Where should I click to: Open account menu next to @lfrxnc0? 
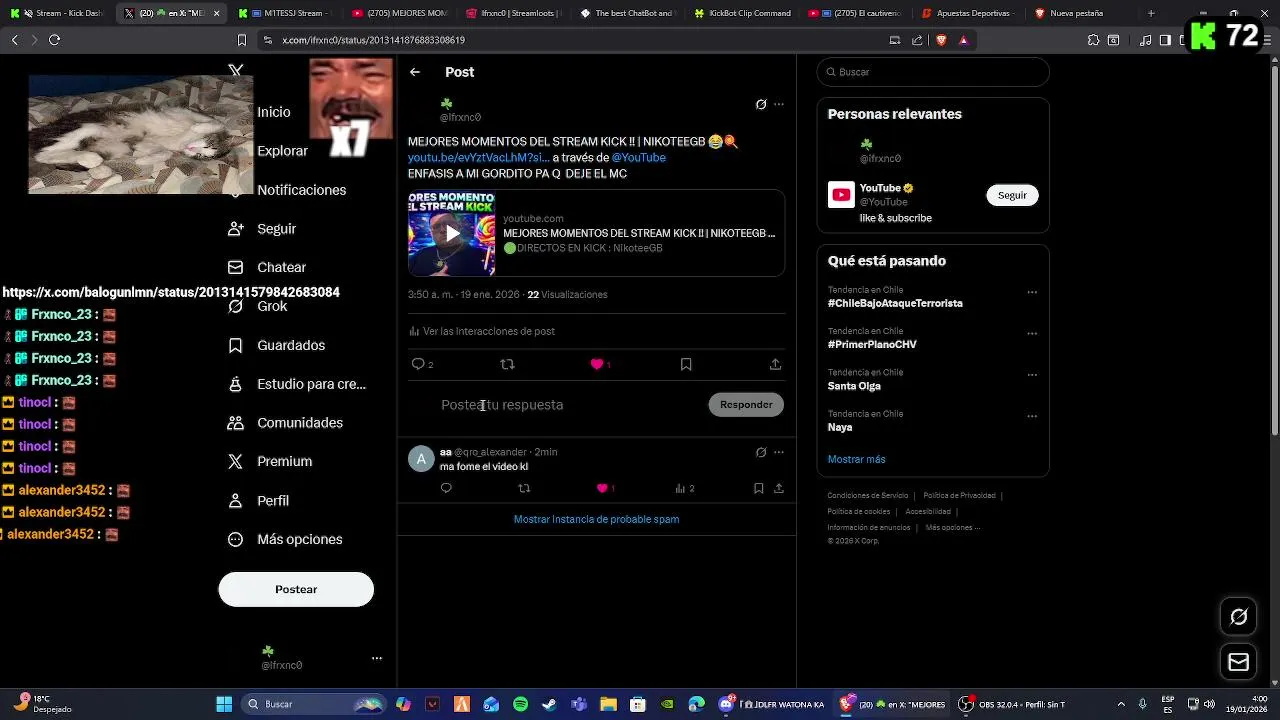click(x=377, y=658)
